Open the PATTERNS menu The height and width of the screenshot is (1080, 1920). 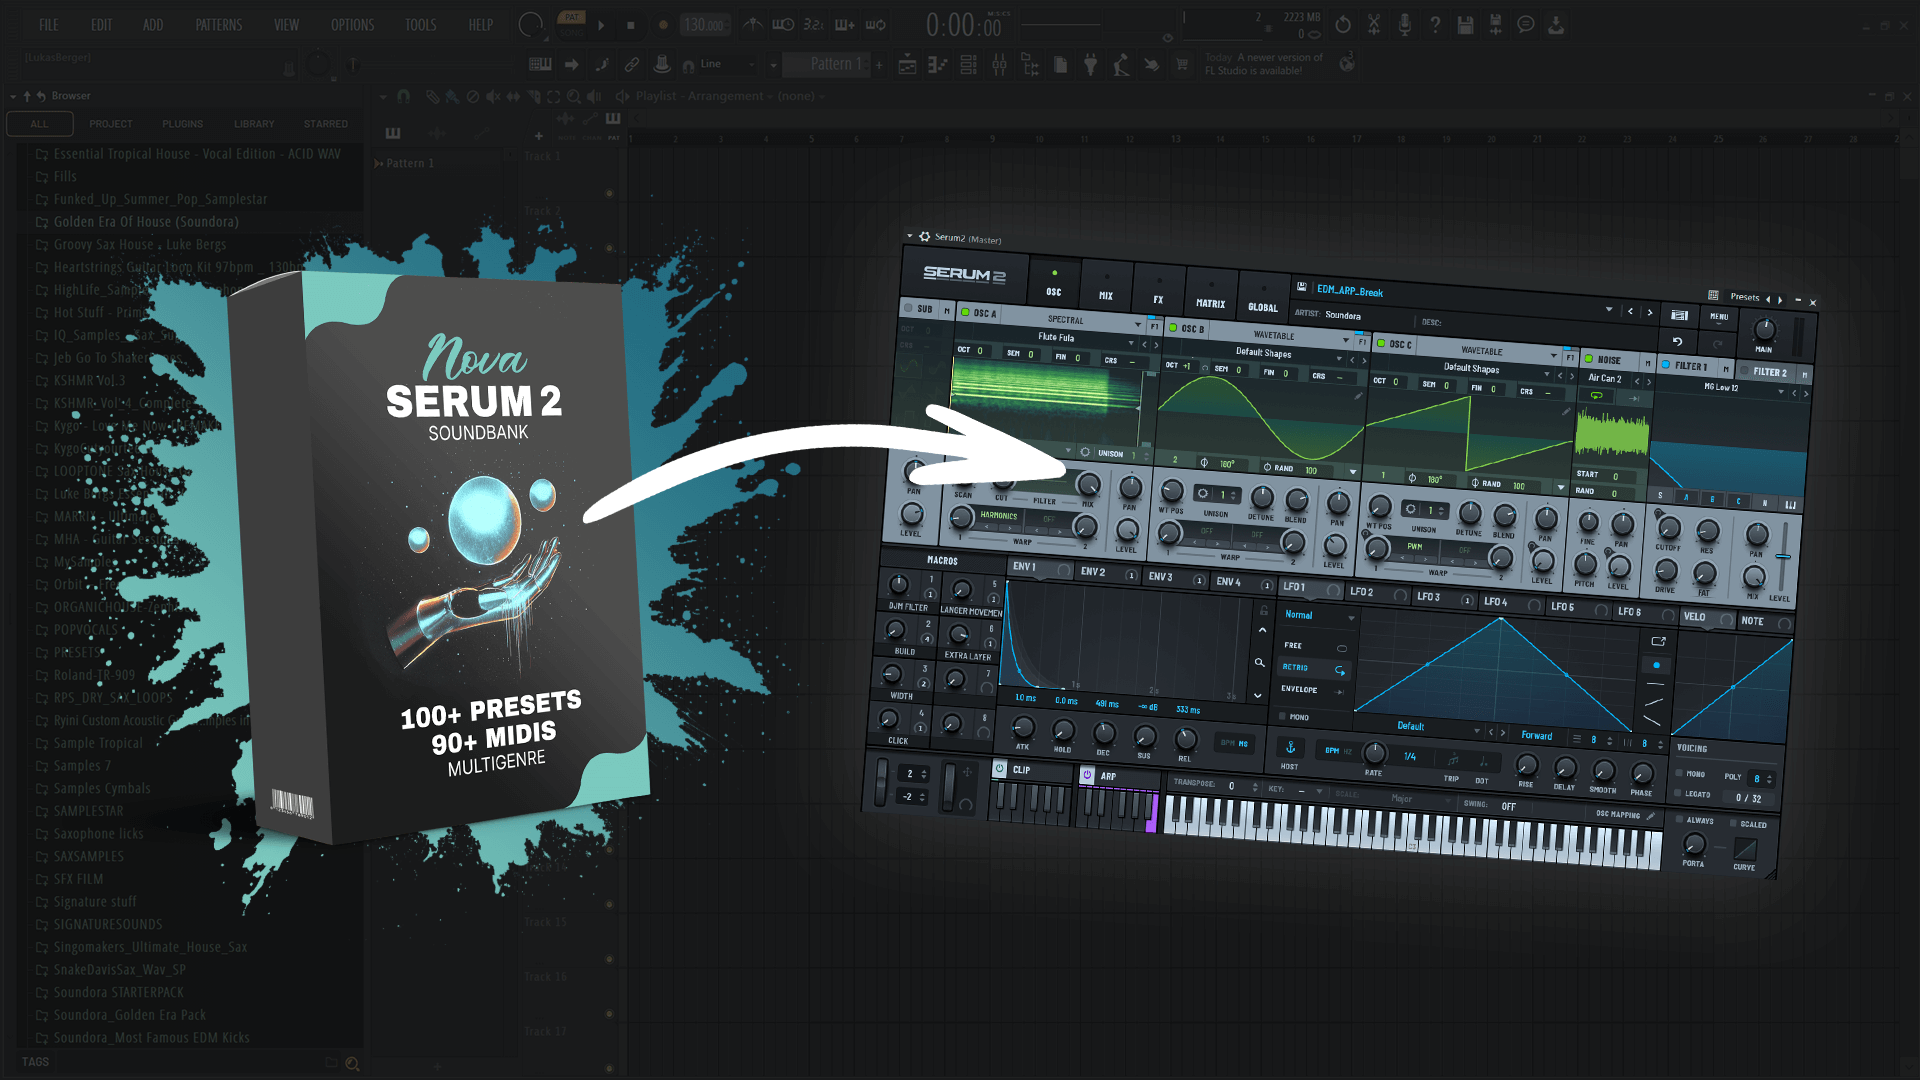point(218,25)
